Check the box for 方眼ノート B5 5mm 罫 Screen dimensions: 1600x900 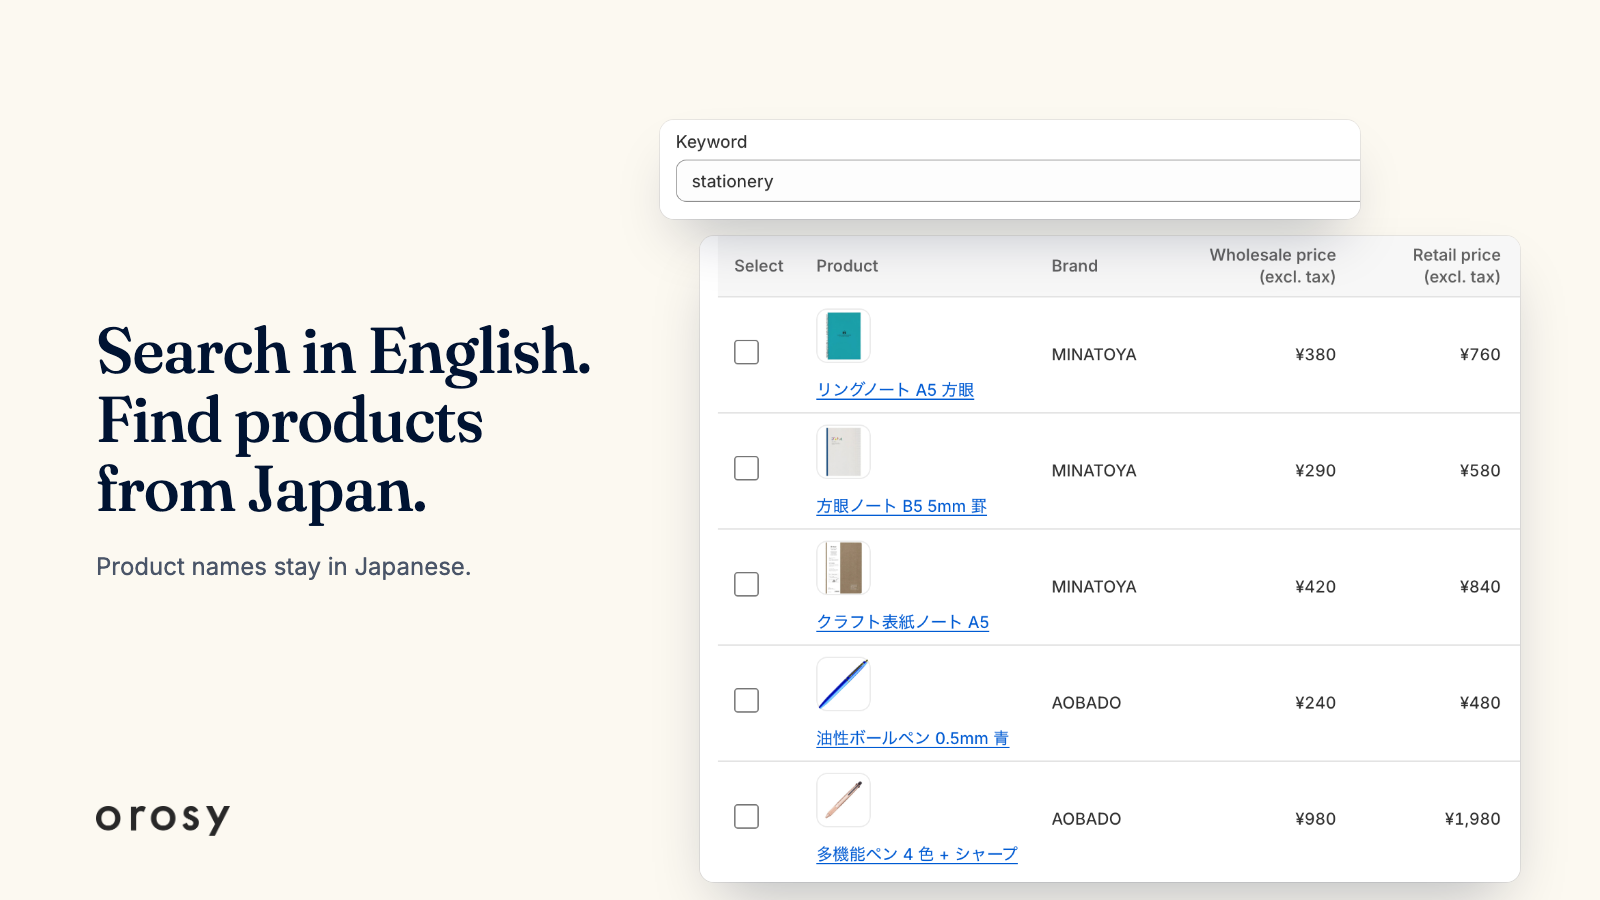(746, 468)
